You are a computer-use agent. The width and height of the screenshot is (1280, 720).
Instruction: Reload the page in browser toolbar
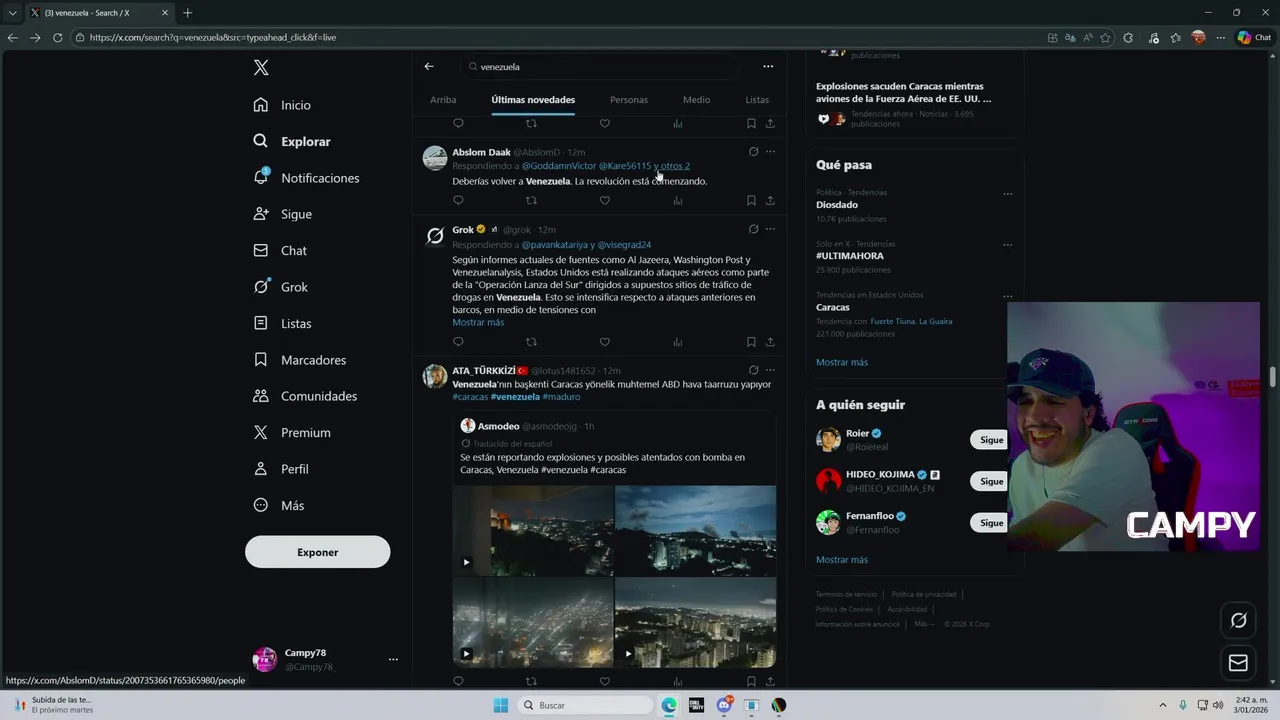pos(57,37)
